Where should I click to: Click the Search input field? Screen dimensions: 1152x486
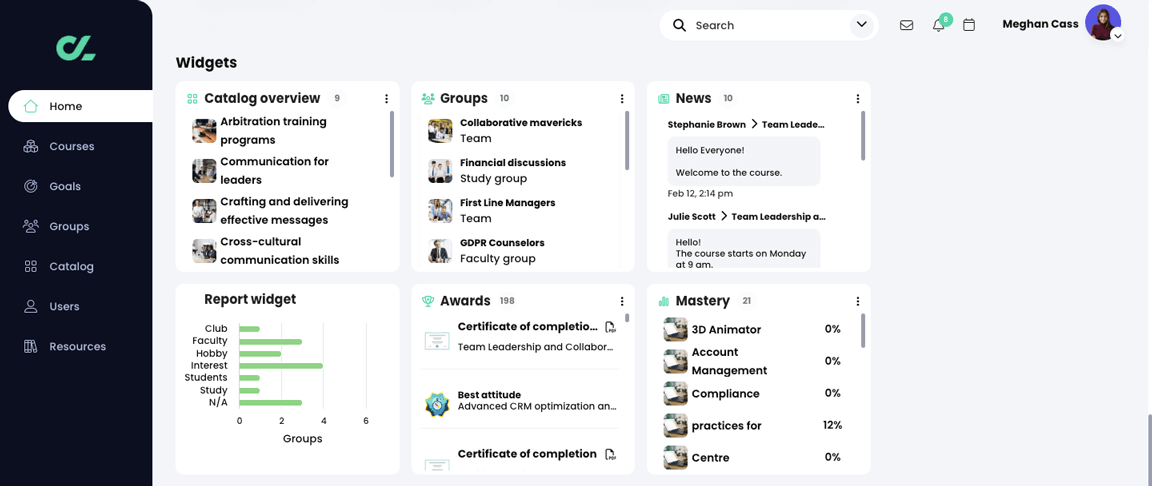click(x=768, y=25)
